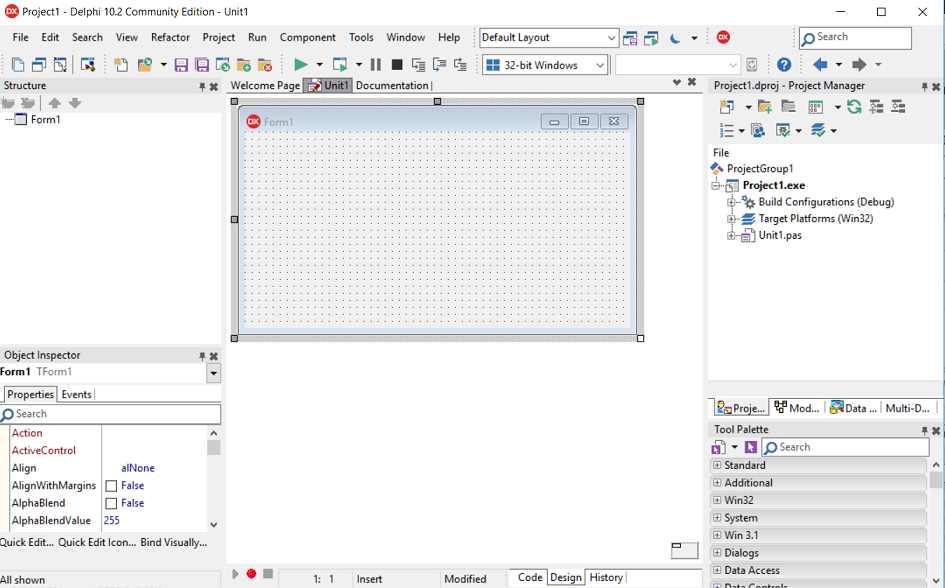Expand the Standard palette category

717,465
